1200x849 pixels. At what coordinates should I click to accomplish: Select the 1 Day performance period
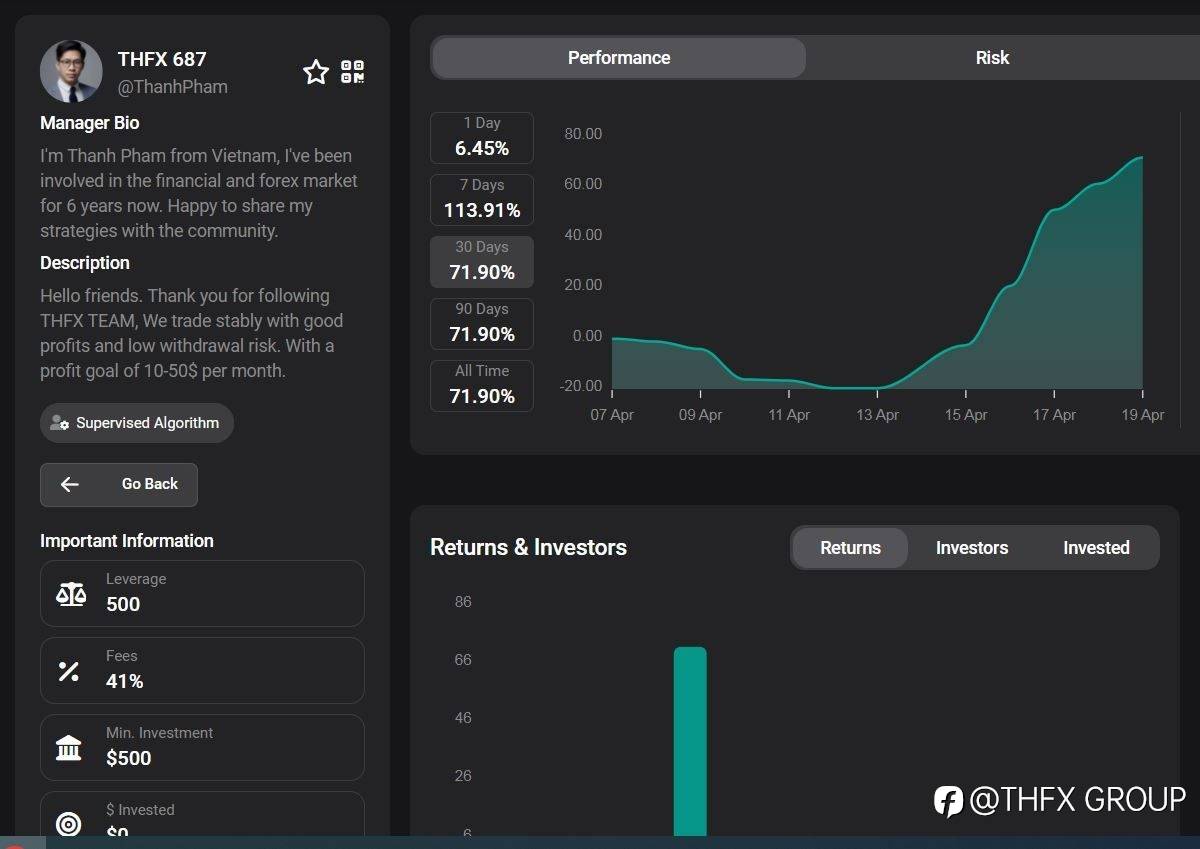482,138
